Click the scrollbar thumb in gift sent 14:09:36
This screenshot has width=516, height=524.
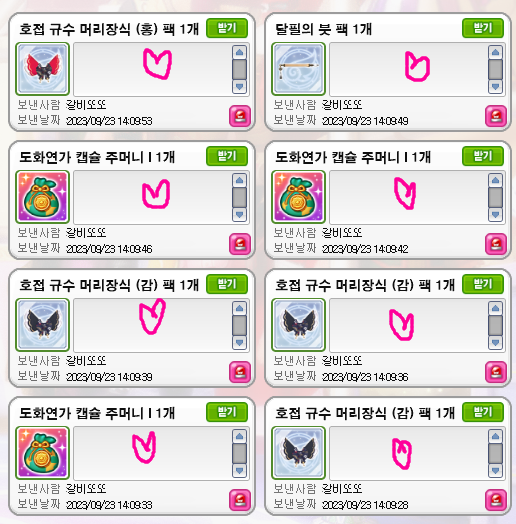[495, 325]
